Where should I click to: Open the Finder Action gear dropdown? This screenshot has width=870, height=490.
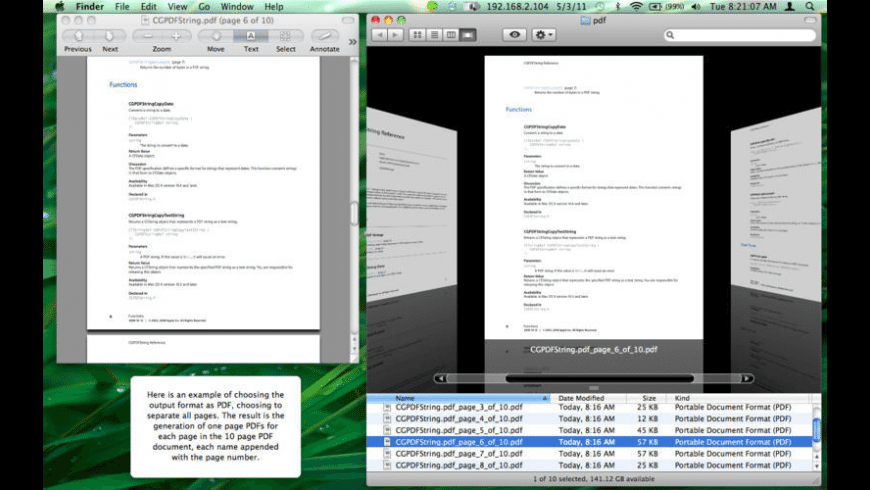coord(543,35)
